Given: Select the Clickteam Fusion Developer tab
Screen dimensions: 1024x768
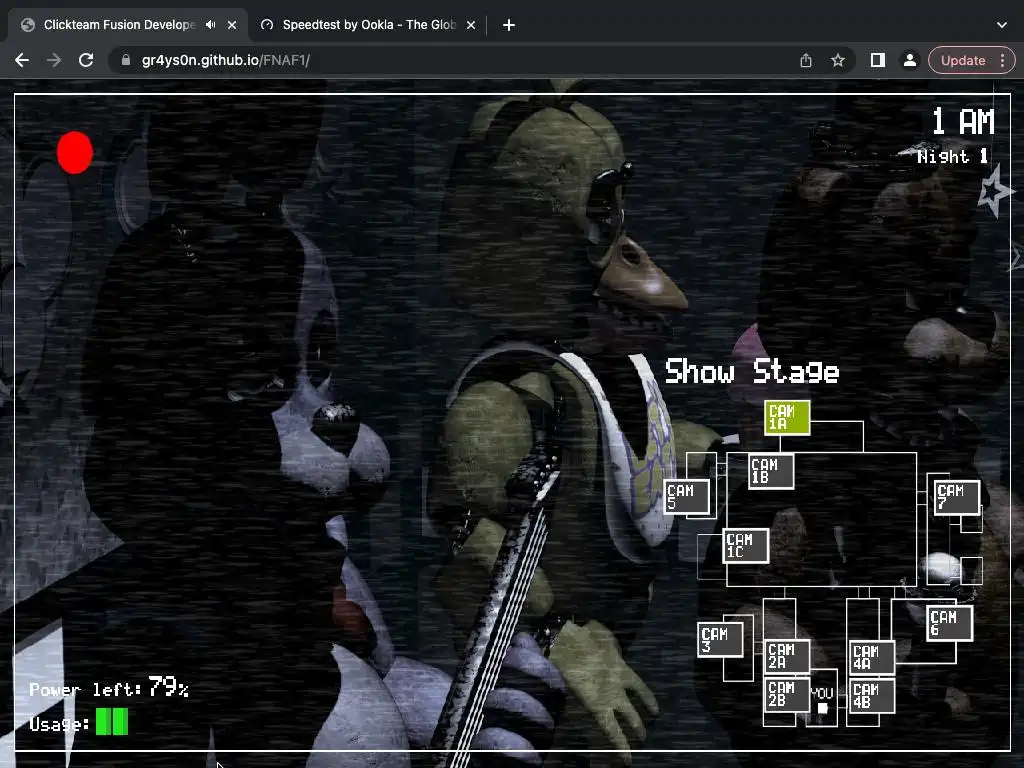Looking at the screenshot, I should 120,25.
